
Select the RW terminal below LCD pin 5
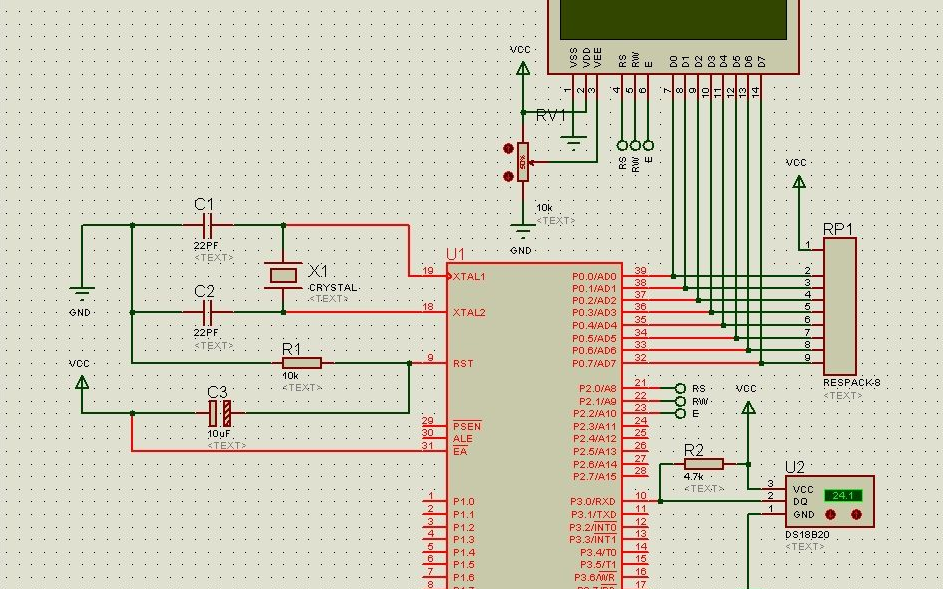pyautogui.click(x=635, y=146)
